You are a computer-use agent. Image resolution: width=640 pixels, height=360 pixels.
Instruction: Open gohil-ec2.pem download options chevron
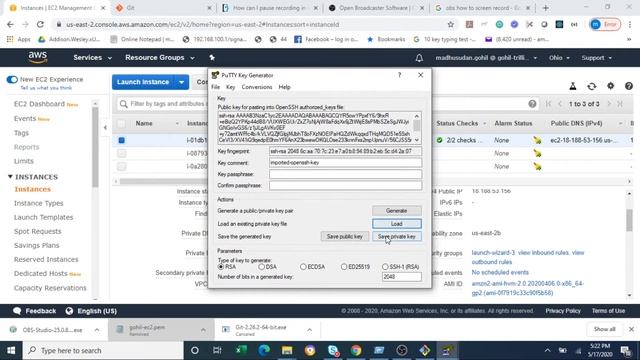click(x=203, y=330)
